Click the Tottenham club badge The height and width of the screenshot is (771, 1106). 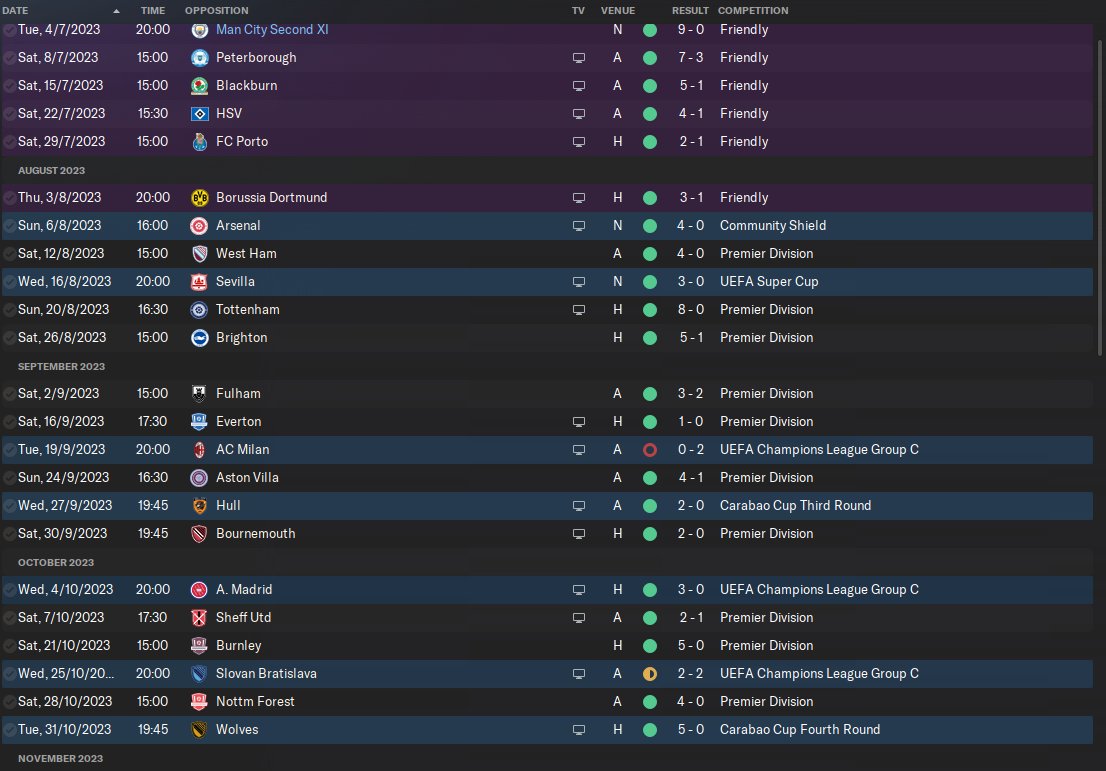click(200, 310)
